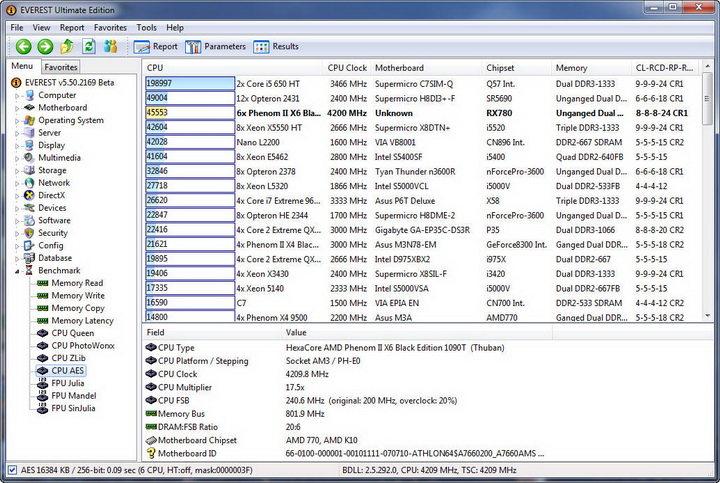Run the Memory Write benchmark
Image resolution: width=720 pixels, height=483 pixels.
pyautogui.click(x=78, y=295)
